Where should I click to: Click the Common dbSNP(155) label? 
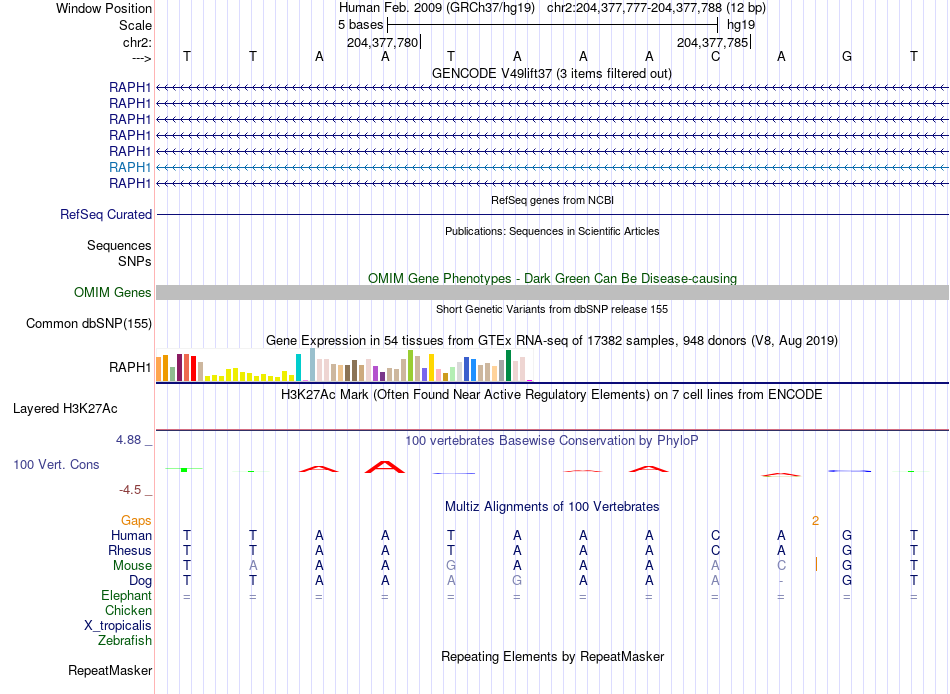(89, 324)
